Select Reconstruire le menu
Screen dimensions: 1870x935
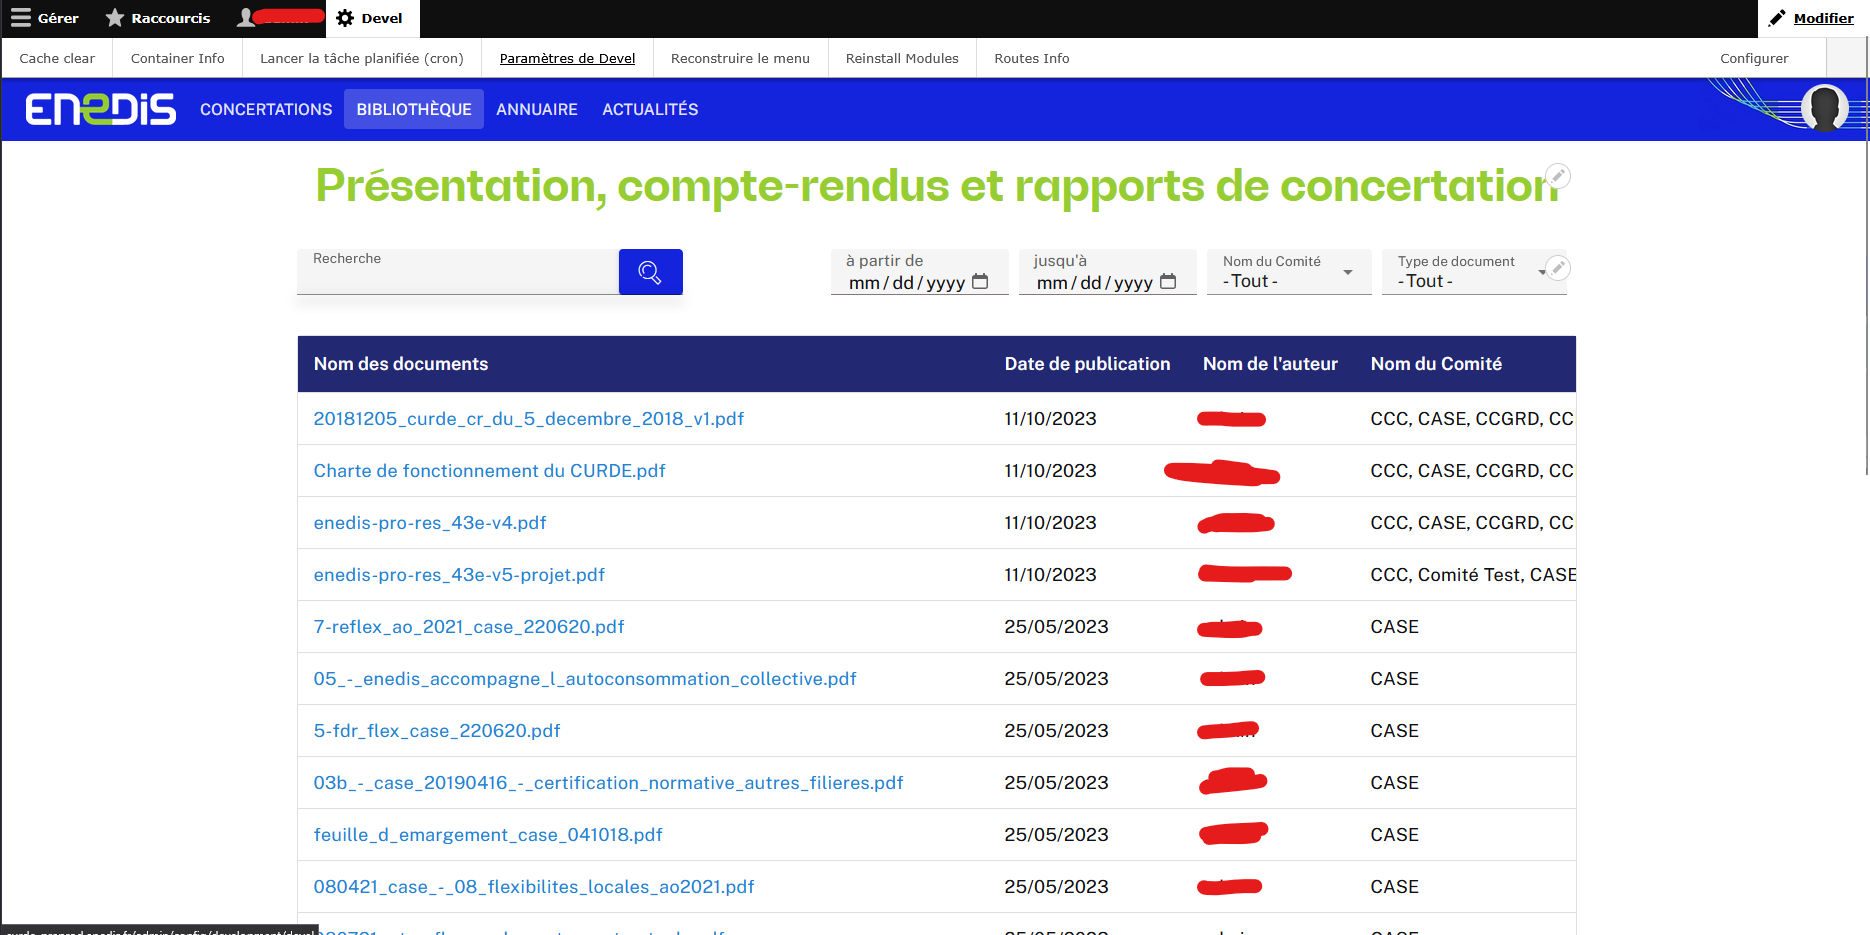point(740,58)
